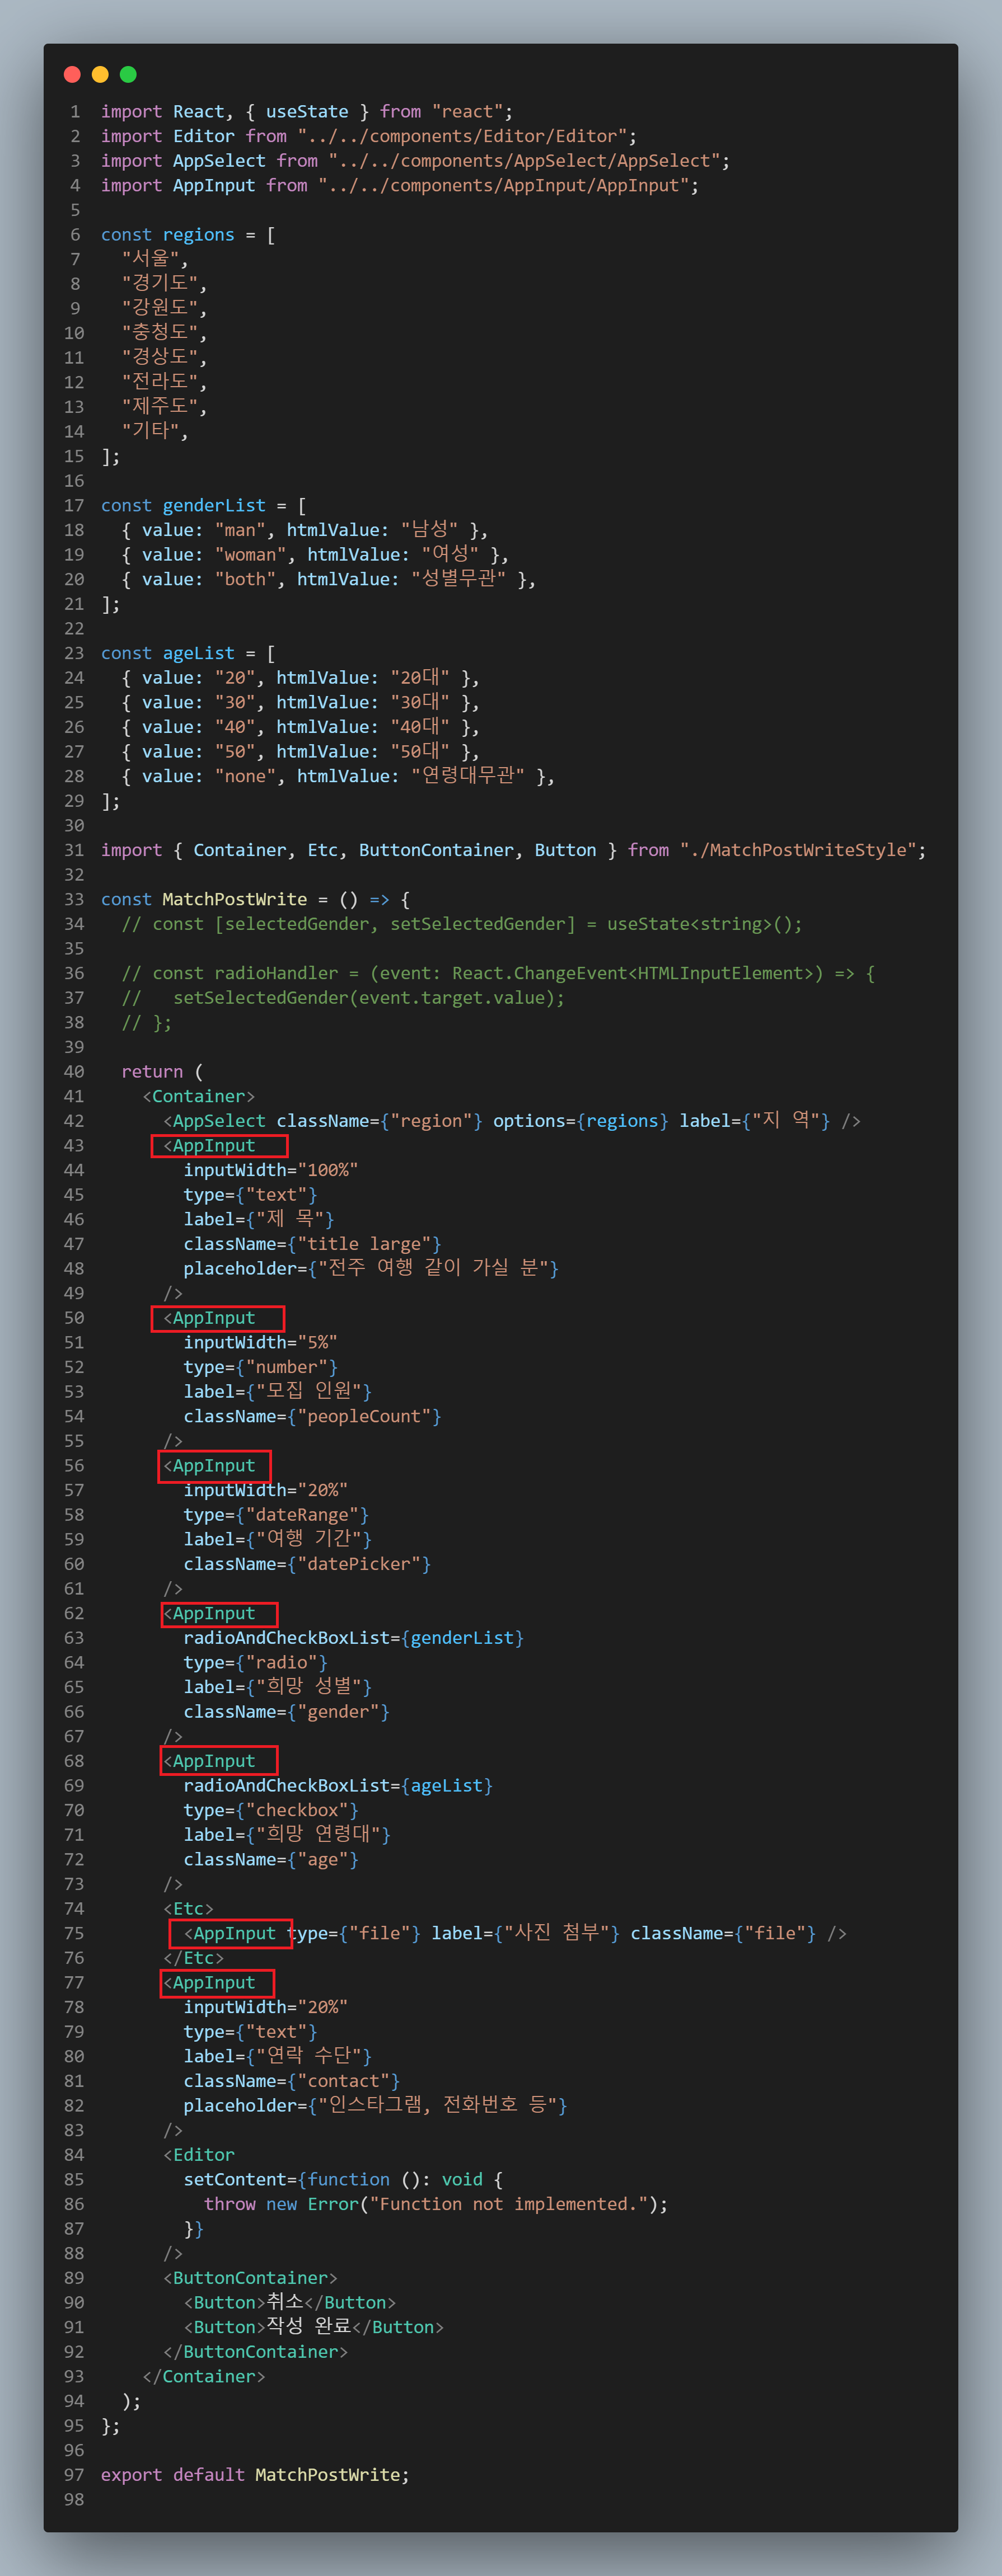
Task: Click the "Function not implemented." error string
Action: click(509, 2204)
